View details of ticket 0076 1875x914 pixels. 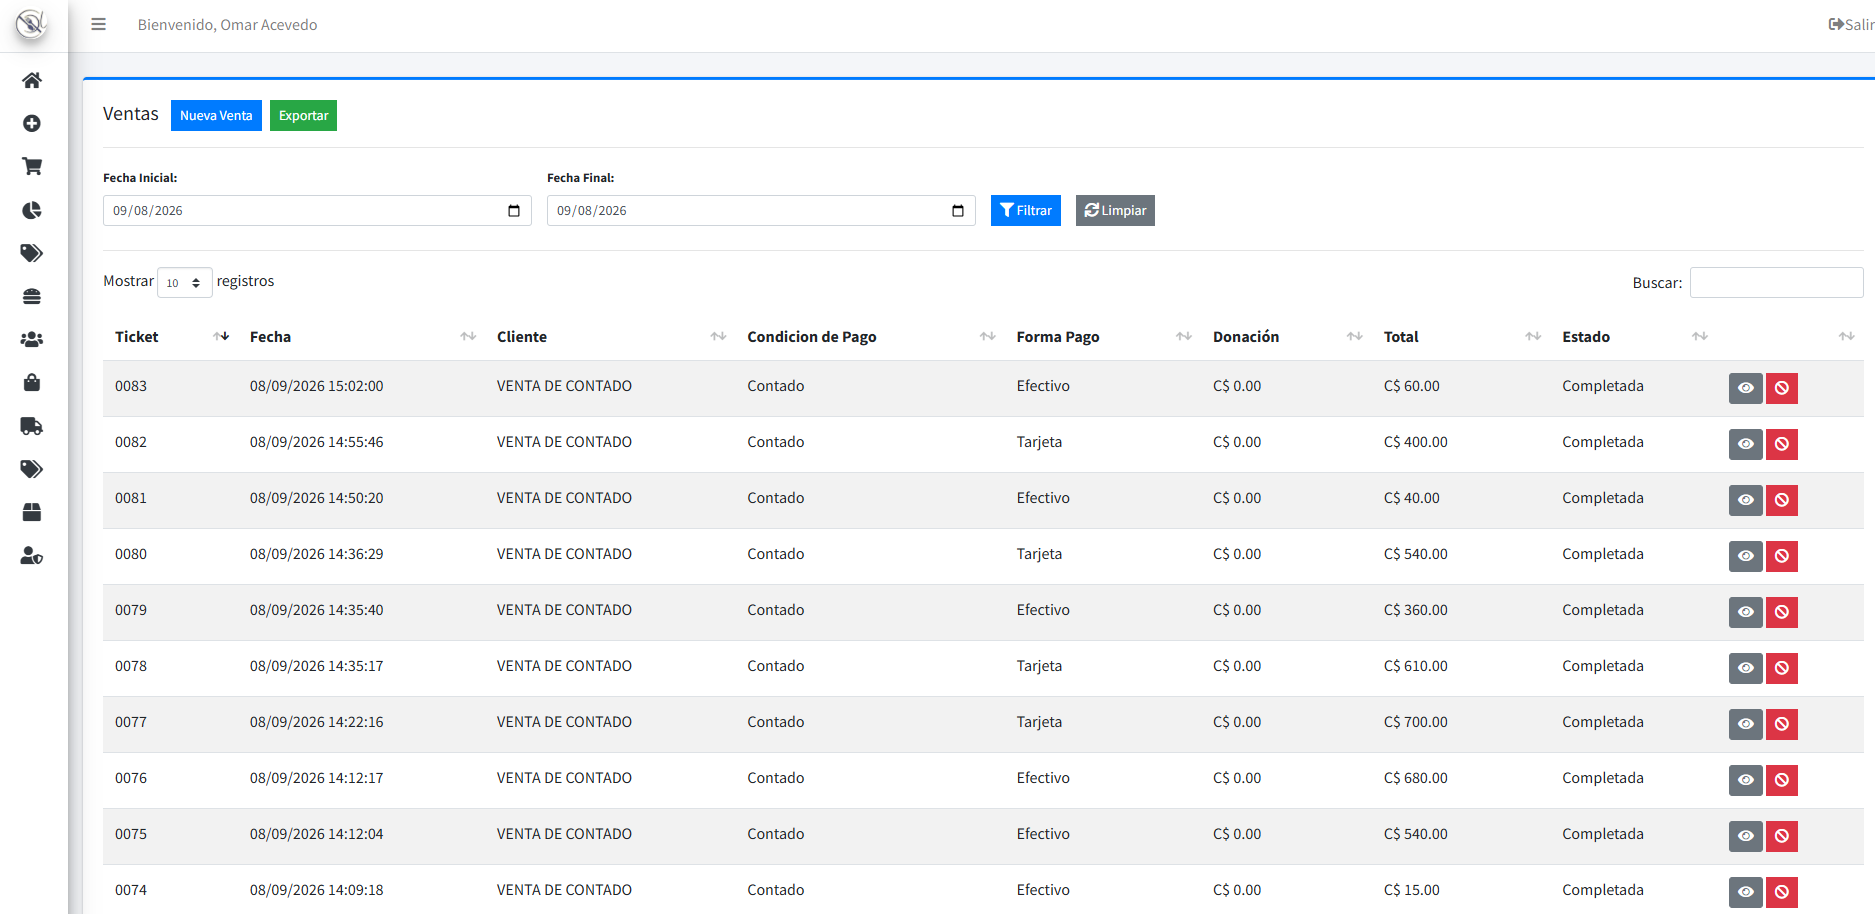pyautogui.click(x=1746, y=780)
